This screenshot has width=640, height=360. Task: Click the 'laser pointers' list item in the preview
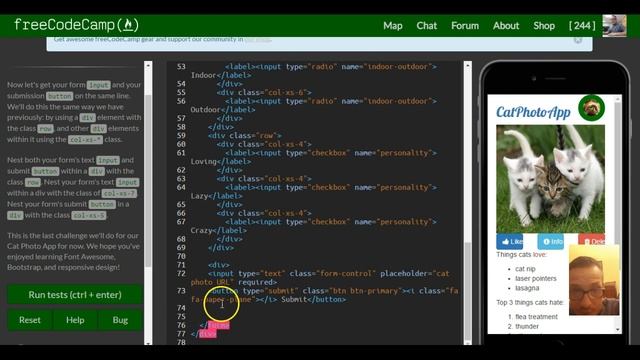(x=536, y=278)
